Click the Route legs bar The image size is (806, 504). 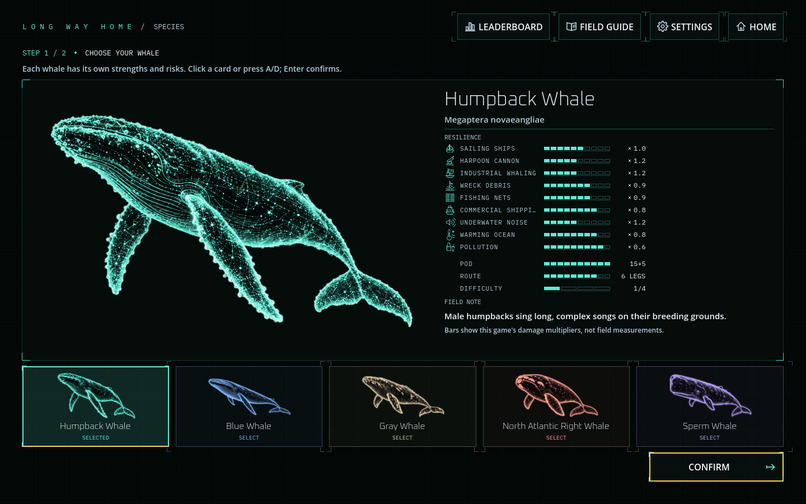click(577, 276)
